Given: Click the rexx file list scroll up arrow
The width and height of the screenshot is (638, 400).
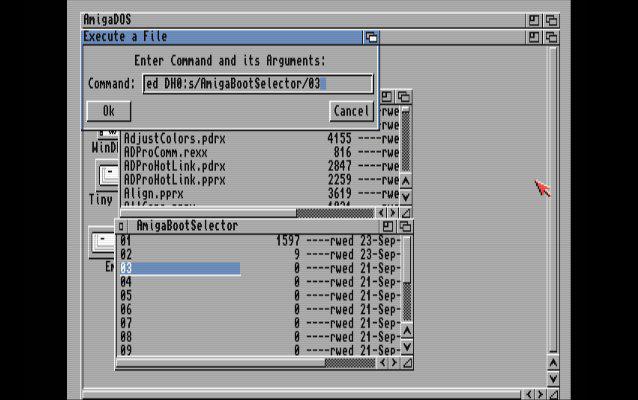Looking at the screenshot, I should coord(406,181).
